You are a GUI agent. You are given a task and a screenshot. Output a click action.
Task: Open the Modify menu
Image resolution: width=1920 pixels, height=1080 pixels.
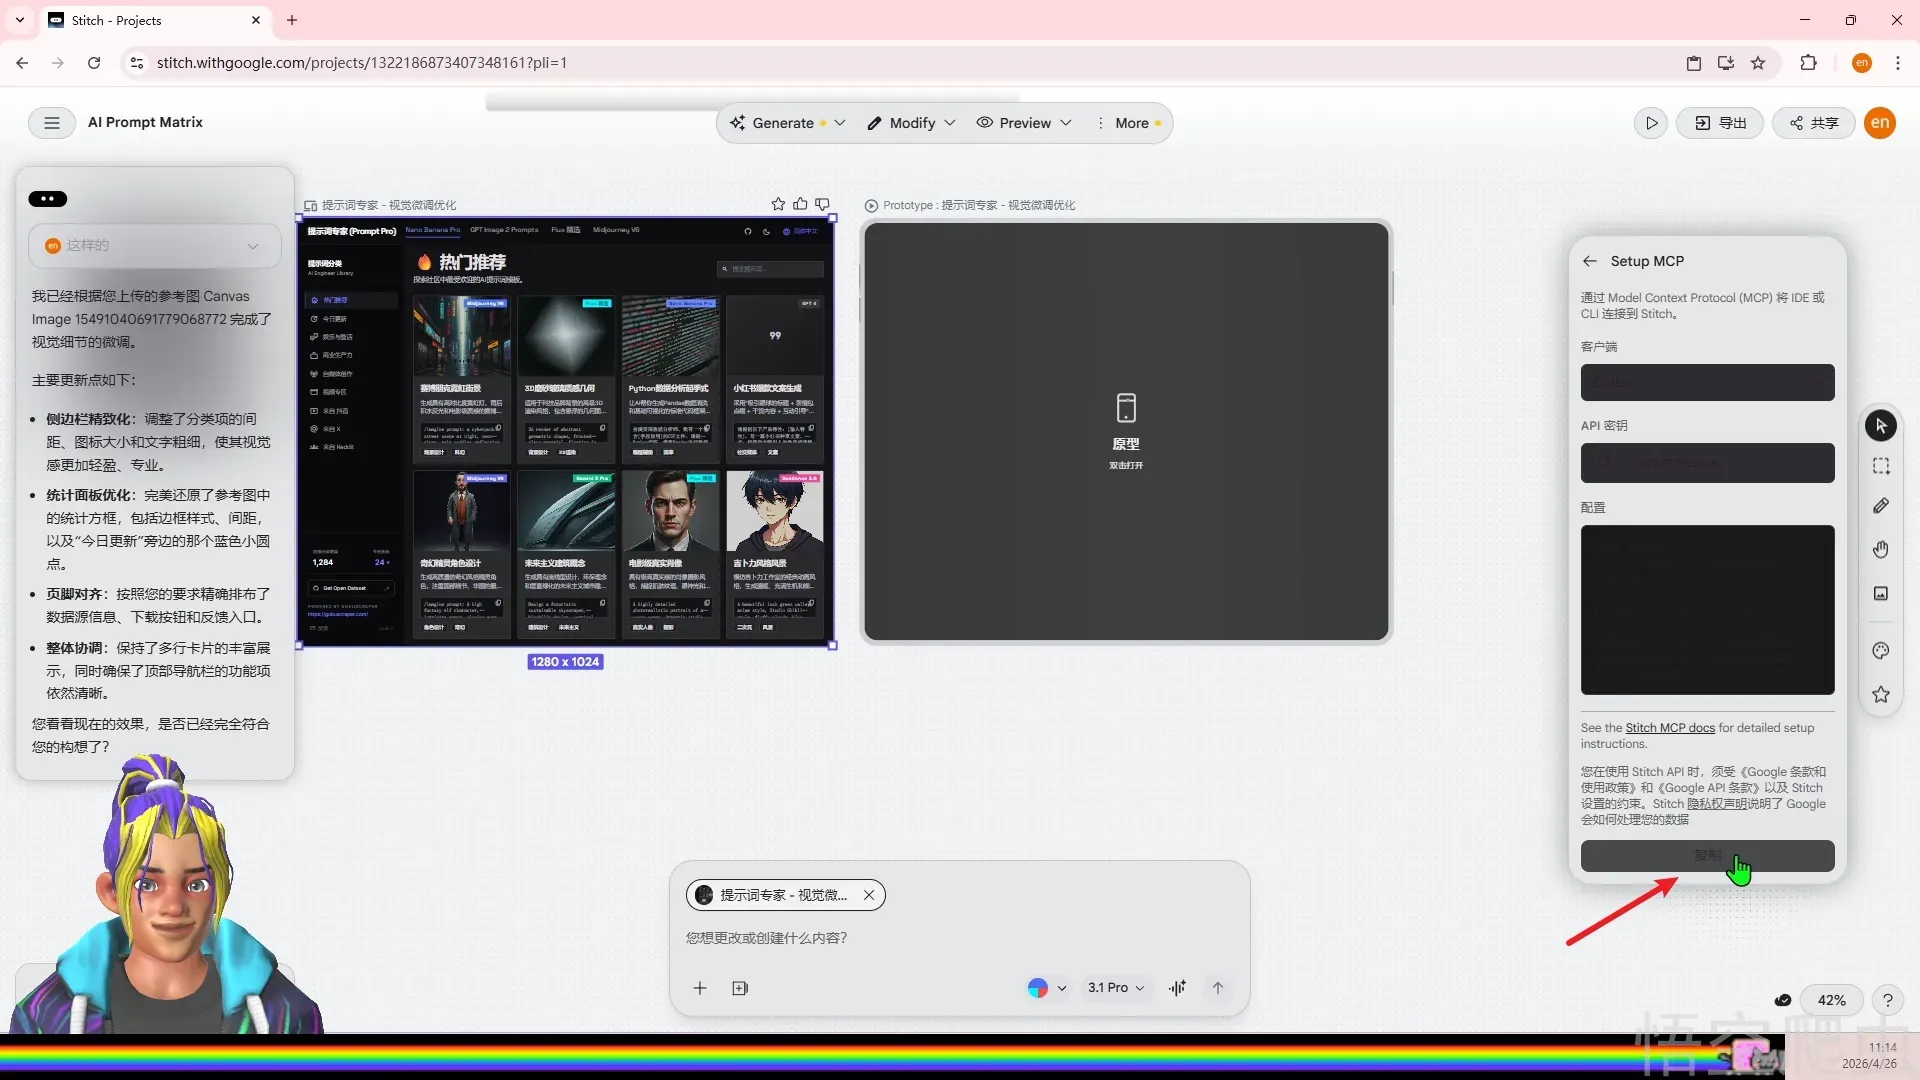coord(911,123)
